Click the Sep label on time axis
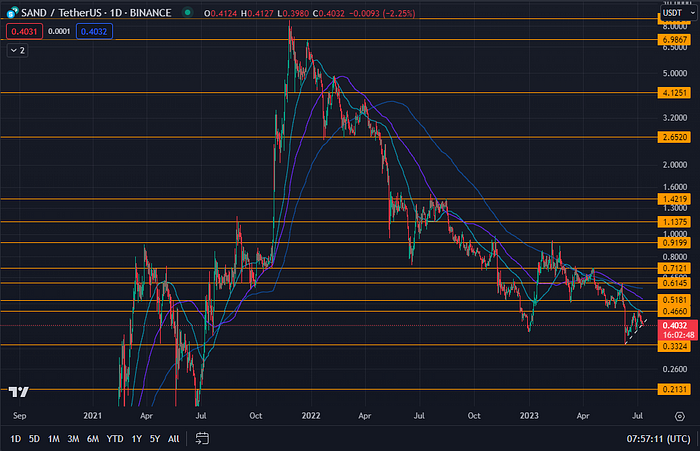700x451 pixels. [20, 416]
